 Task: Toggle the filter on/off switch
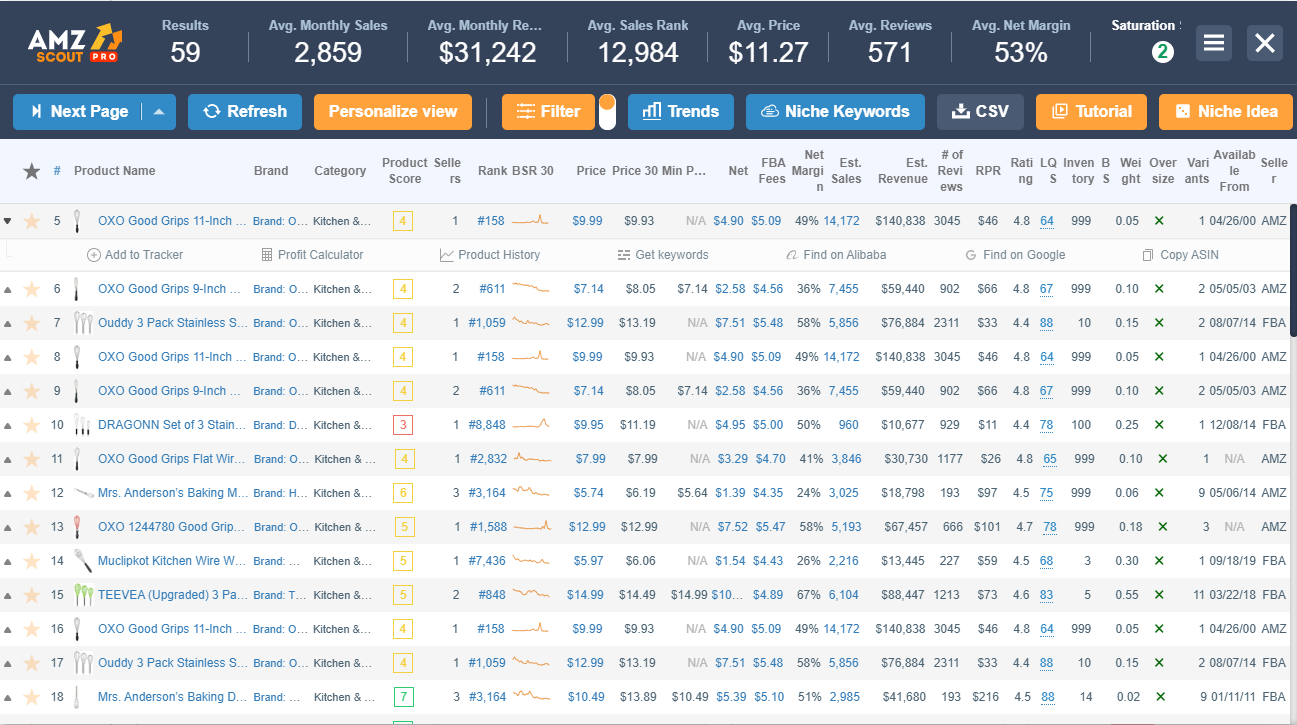[607, 112]
